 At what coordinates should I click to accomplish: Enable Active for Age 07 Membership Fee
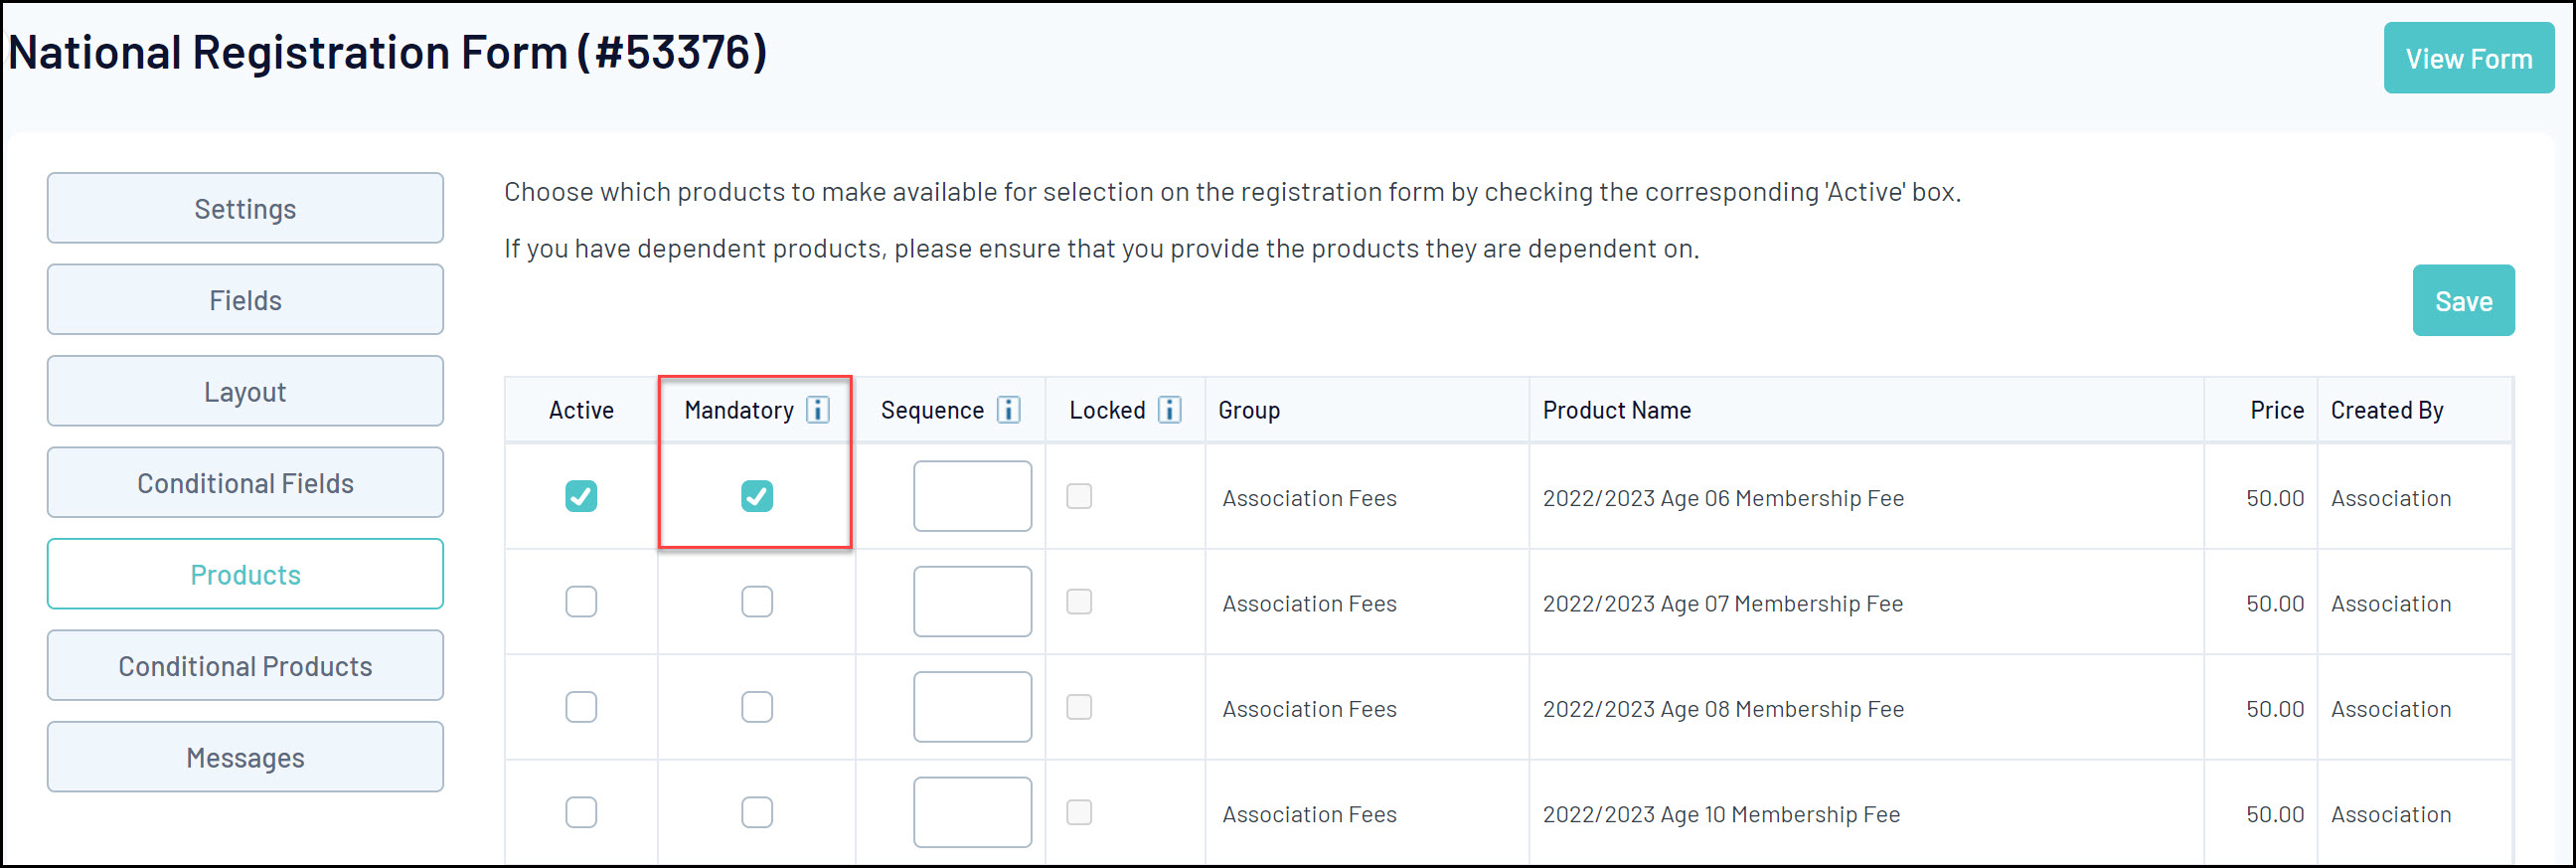pyautogui.click(x=581, y=602)
